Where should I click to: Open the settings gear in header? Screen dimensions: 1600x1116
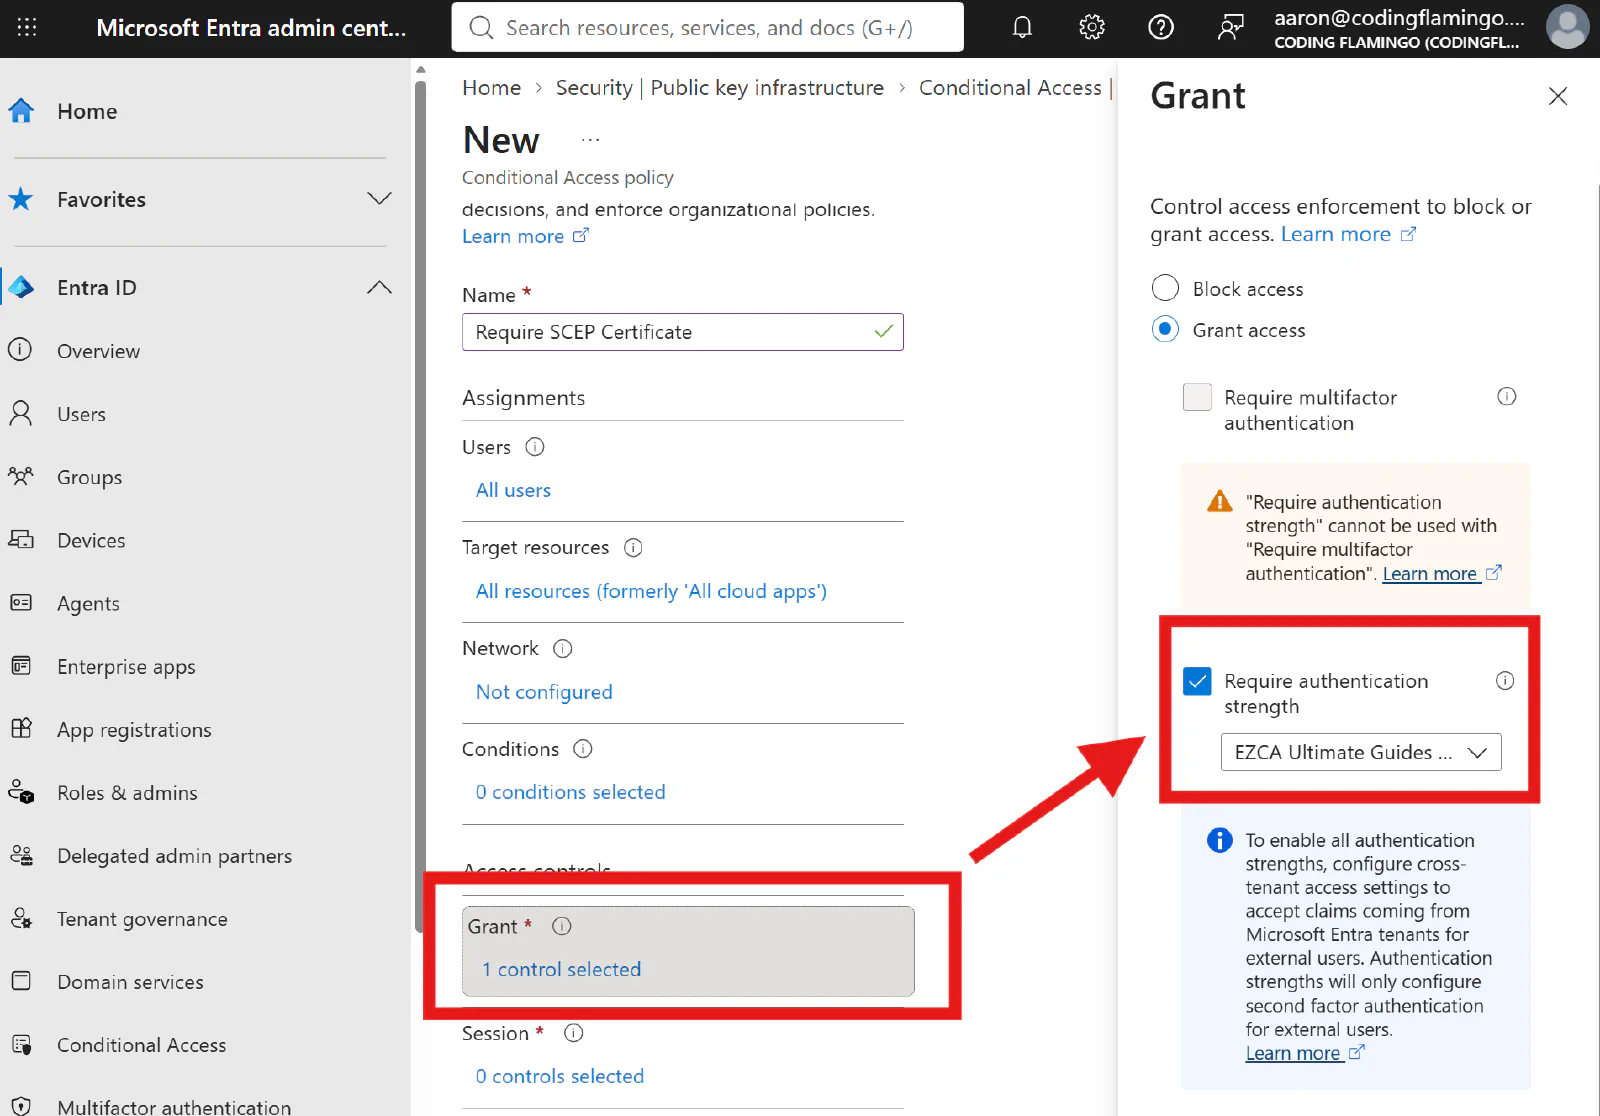click(x=1092, y=27)
